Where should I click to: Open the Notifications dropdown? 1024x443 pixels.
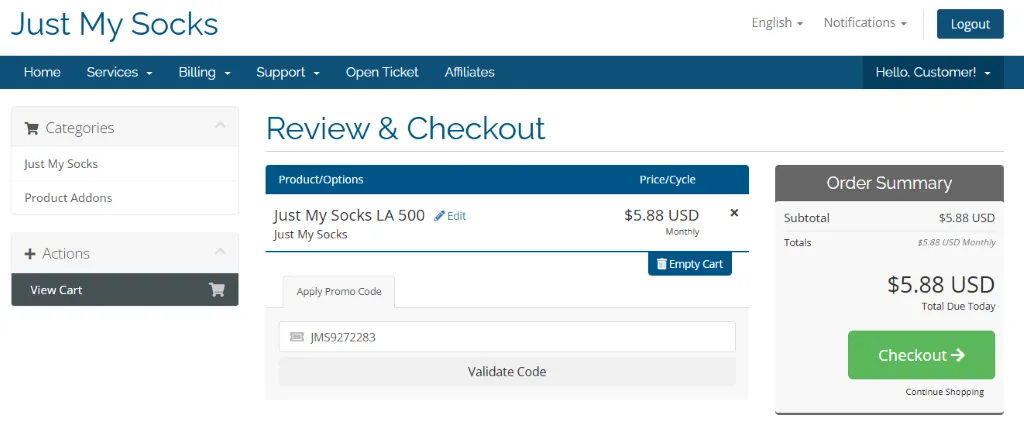click(865, 23)
